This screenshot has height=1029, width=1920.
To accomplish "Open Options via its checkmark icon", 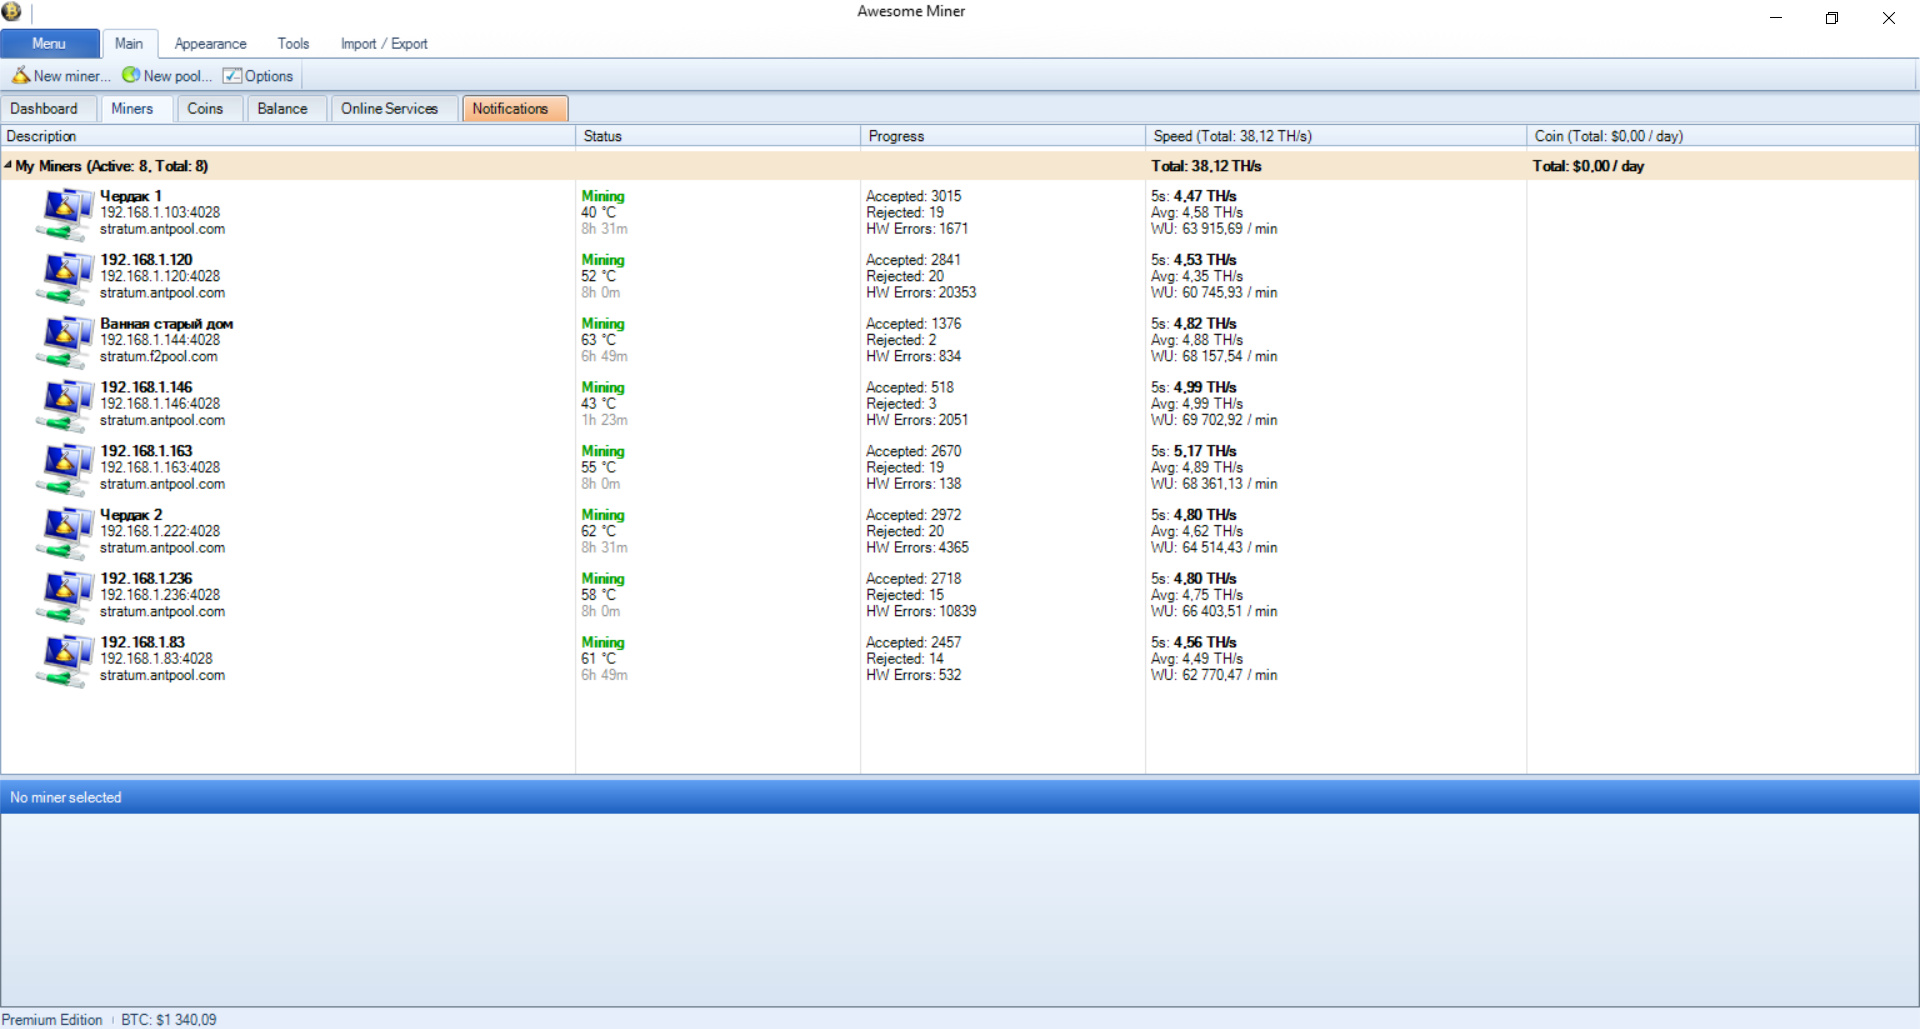I will click(x=232, y=76).
